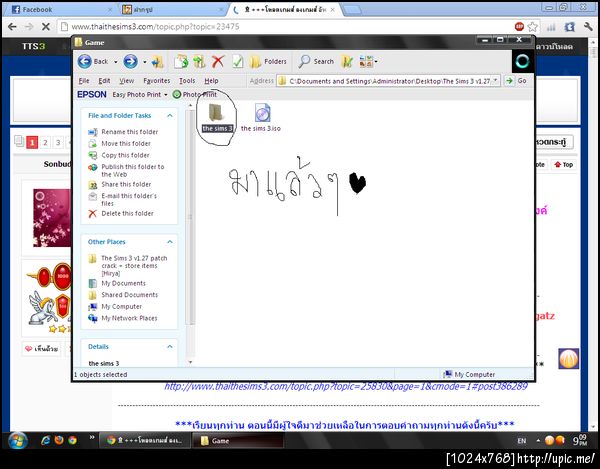Click the red Delete X icon
Viewport: 600px width, 469px height.
click(218, 61)
